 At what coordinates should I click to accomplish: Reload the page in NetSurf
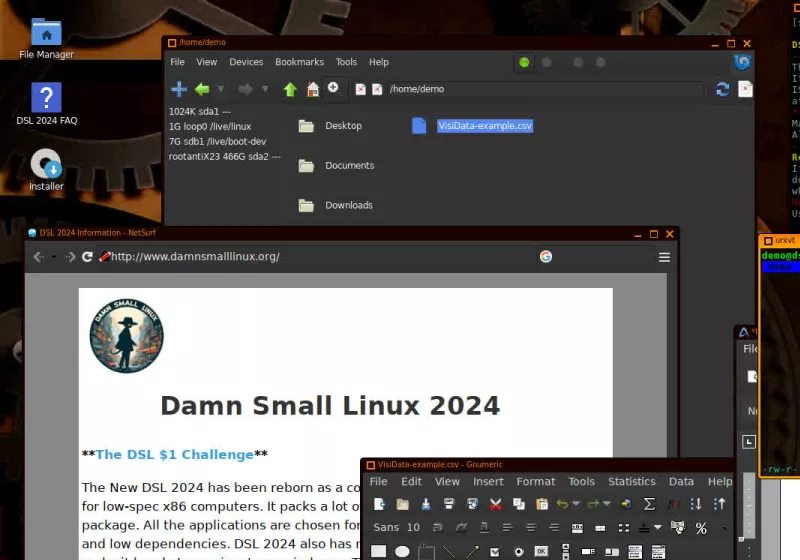tap(87, 257)
